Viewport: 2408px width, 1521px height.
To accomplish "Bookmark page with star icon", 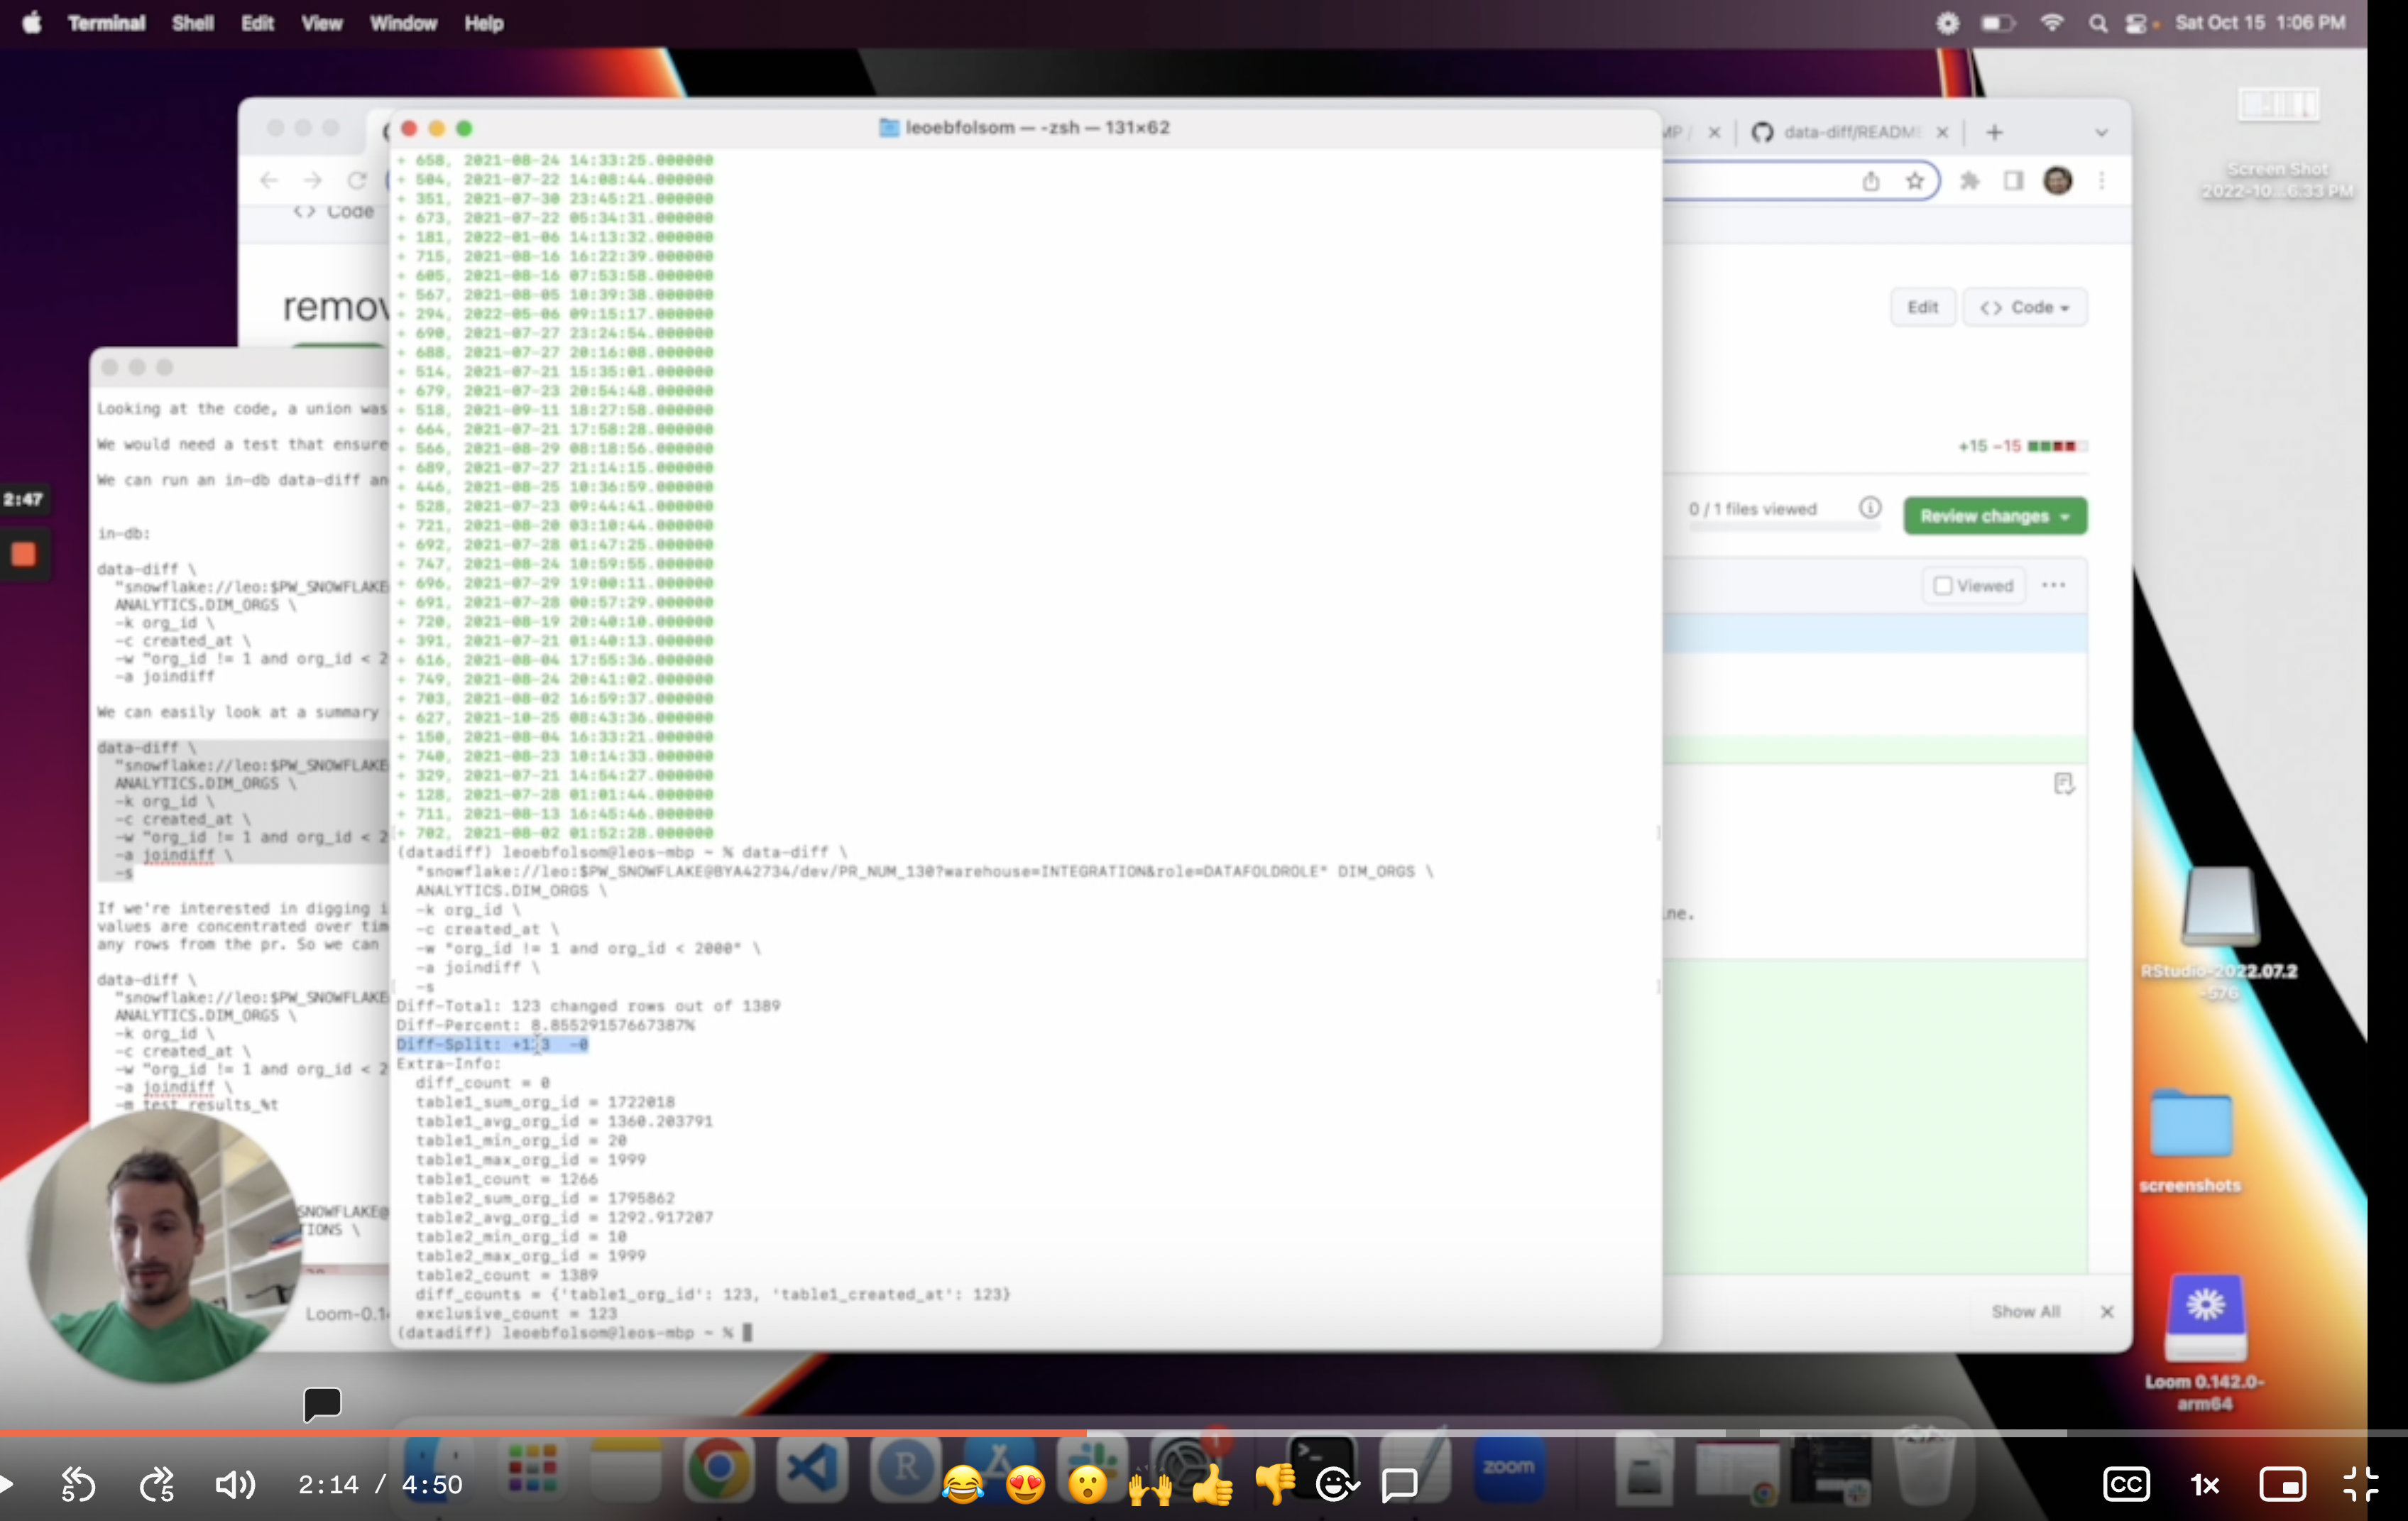I will click(x=1914, y=181).
